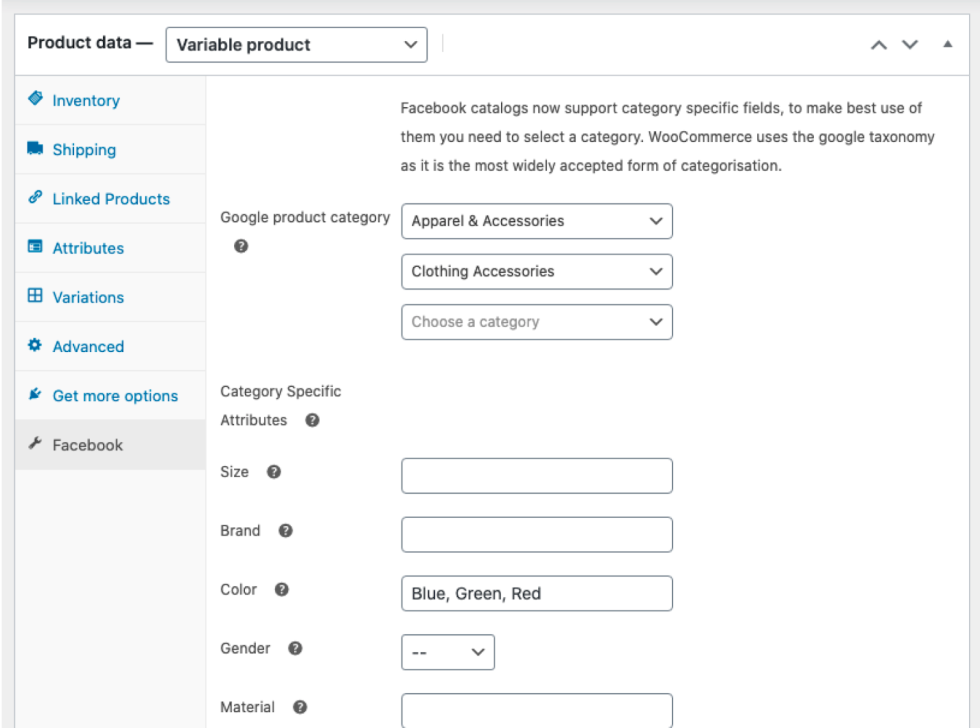Click the Advanced gear icon
Image resolution: width=980 pixels, height=728 pixels.
(36, 346)
